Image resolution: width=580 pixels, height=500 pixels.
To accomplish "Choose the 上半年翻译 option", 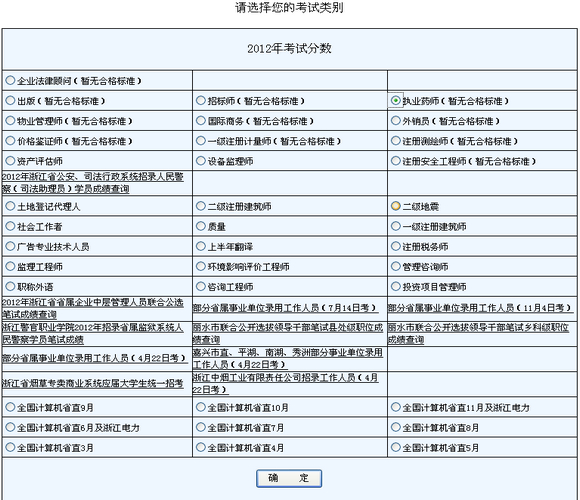I will (x=200, y=246).
